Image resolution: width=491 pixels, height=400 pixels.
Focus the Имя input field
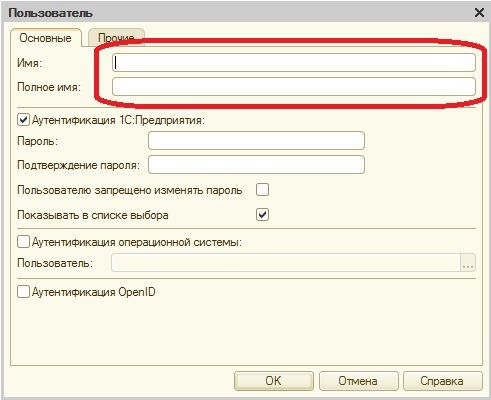(x=294, y=63)
